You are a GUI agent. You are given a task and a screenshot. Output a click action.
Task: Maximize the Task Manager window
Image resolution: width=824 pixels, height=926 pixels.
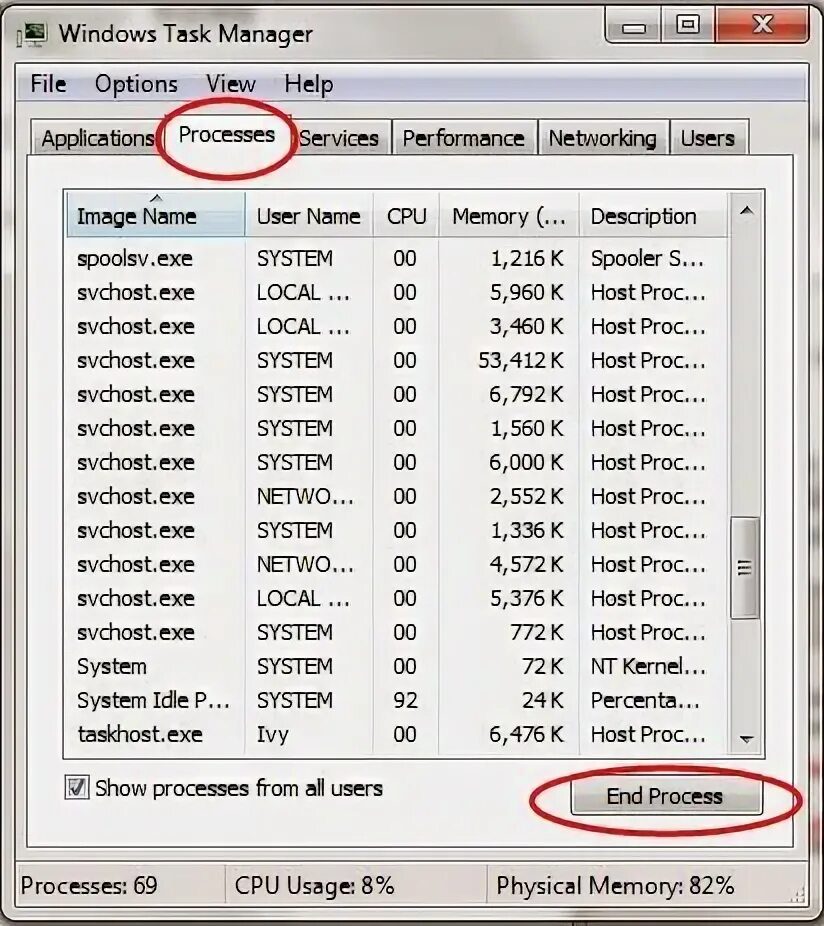point(688,26)
